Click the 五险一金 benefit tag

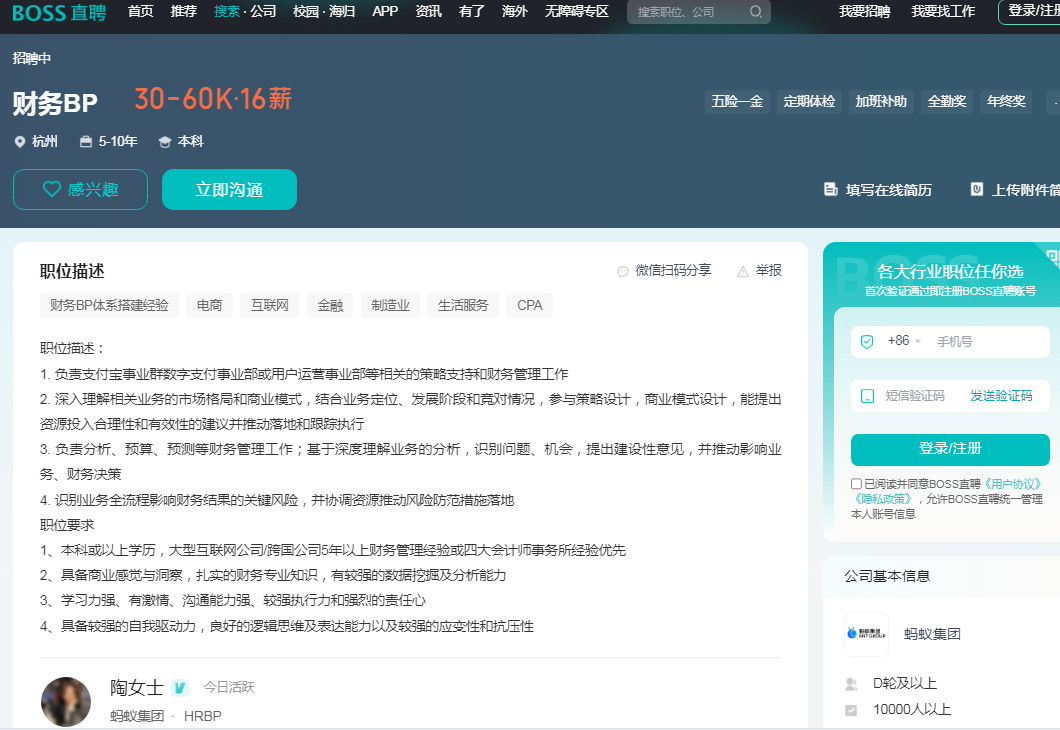pos(737,101)
